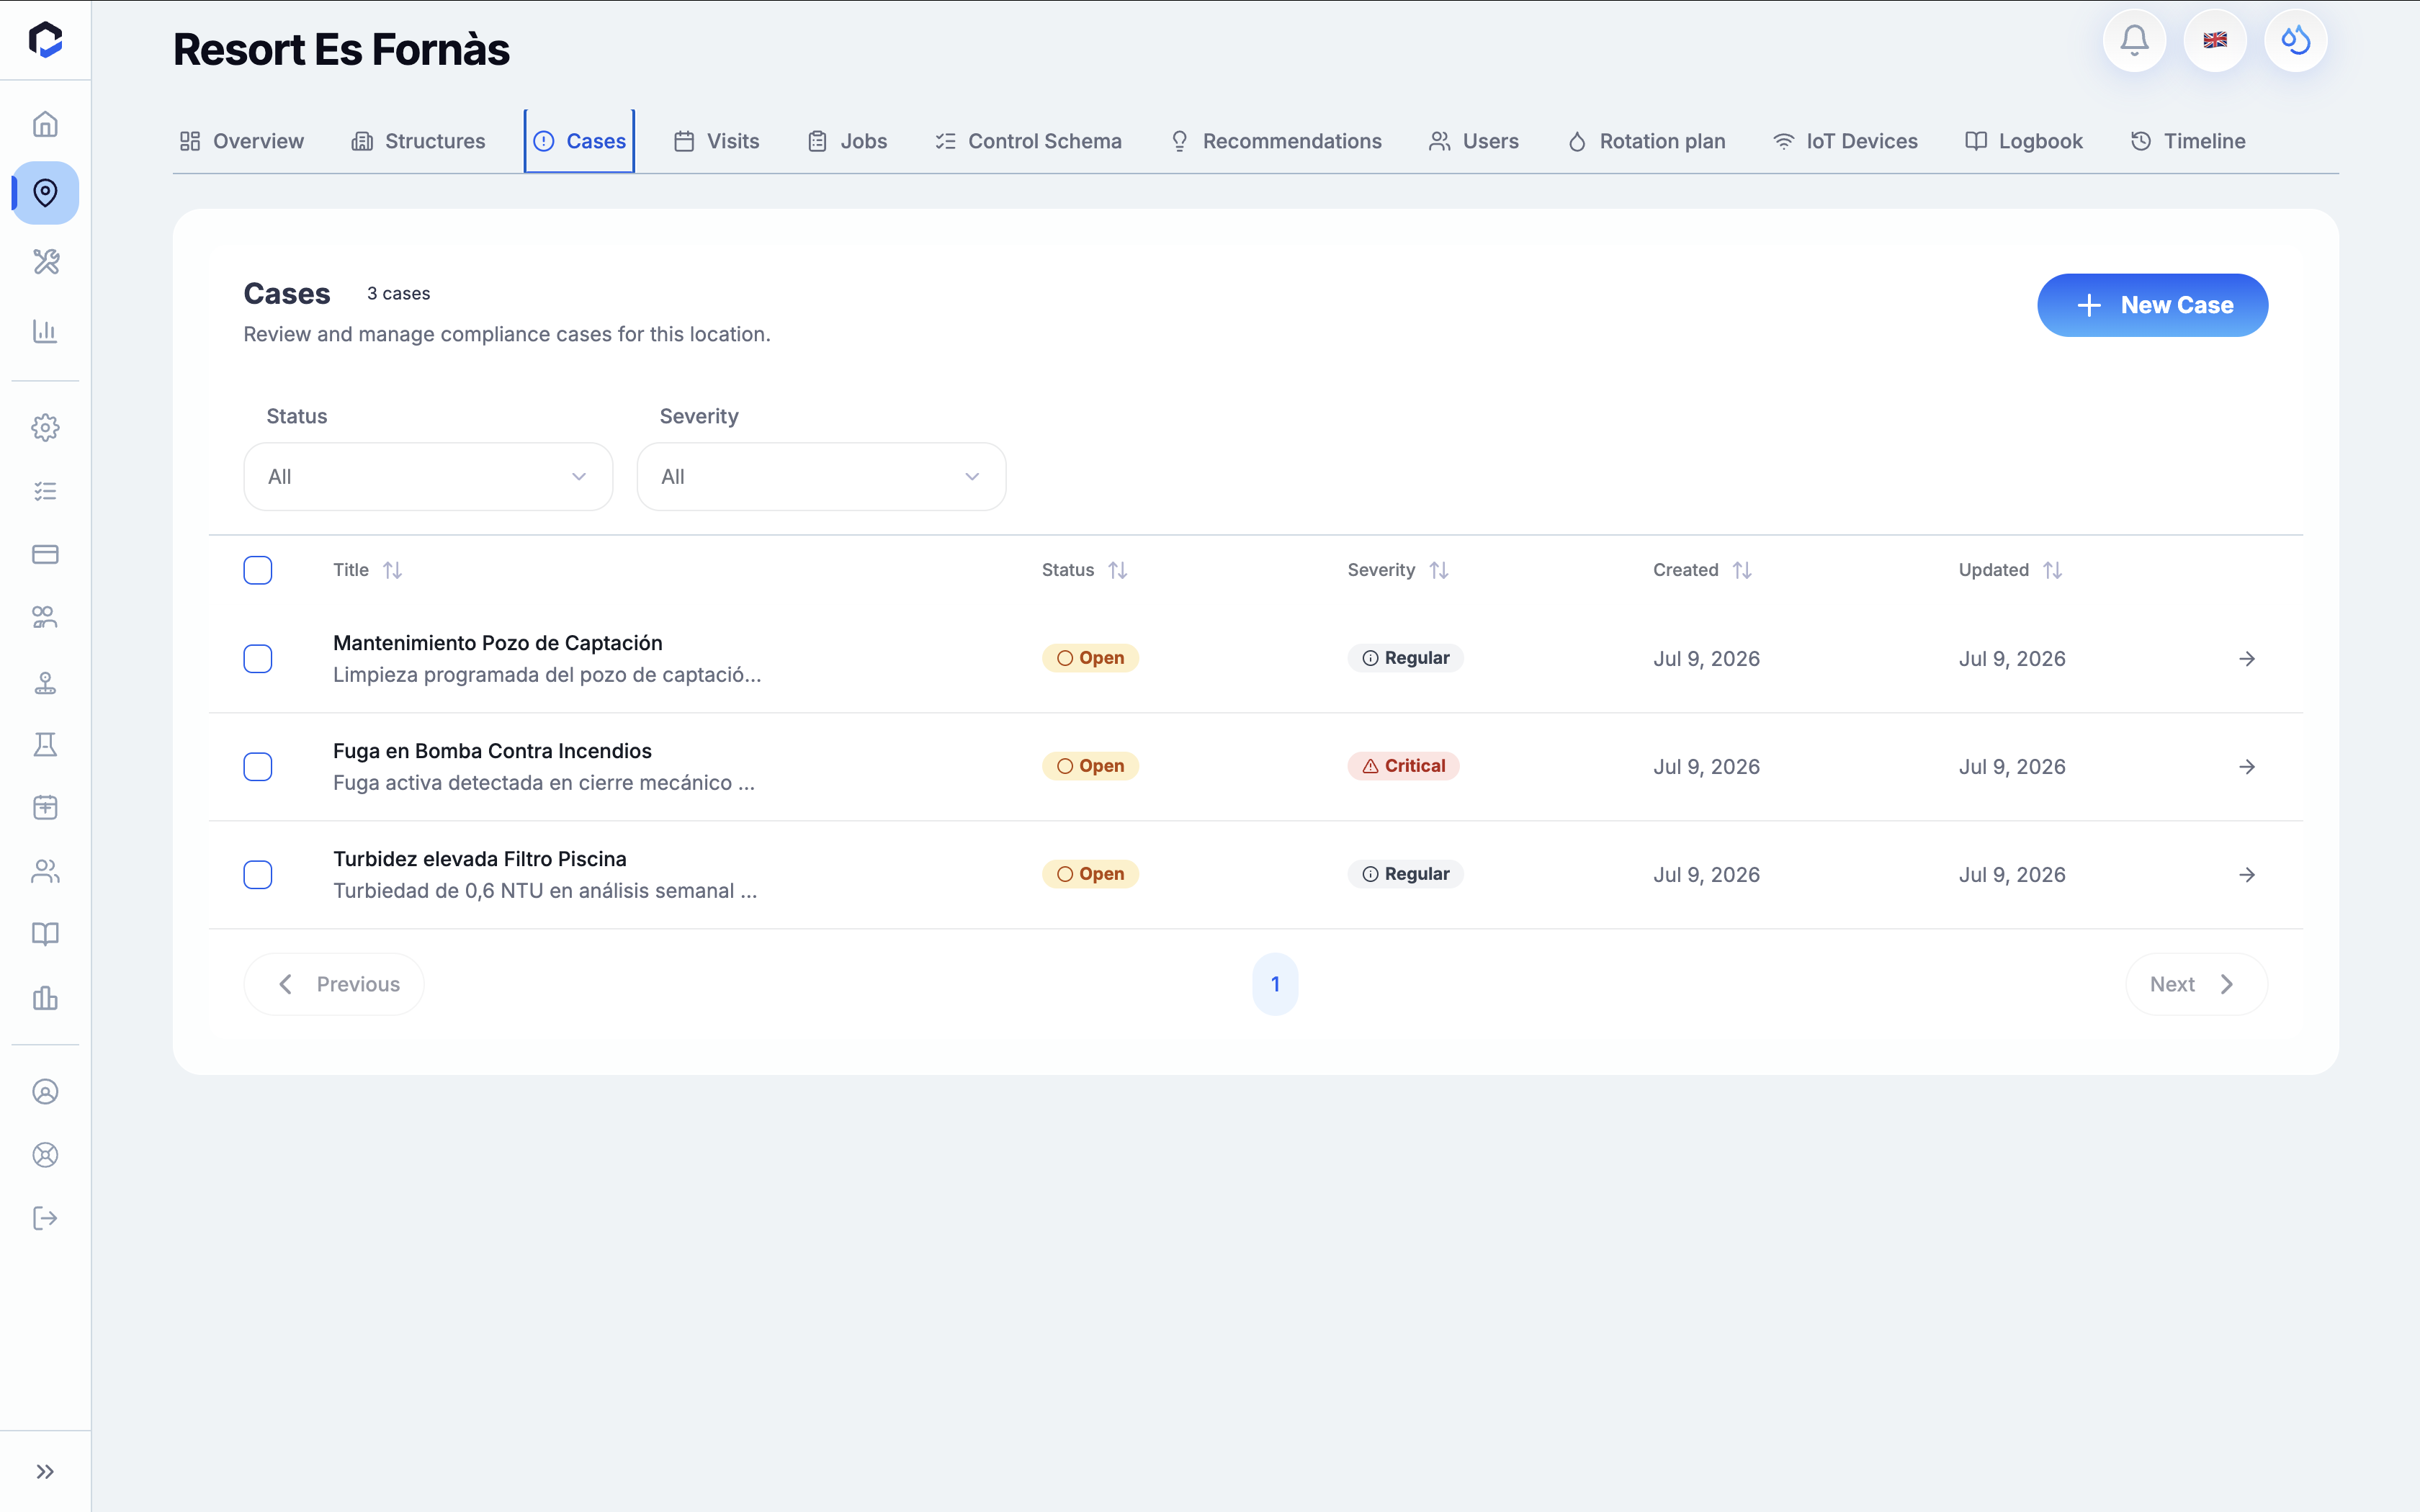The image size is (2420, 1512).
Task: Open the group people sidebar icon
Action: click(45, 617)
